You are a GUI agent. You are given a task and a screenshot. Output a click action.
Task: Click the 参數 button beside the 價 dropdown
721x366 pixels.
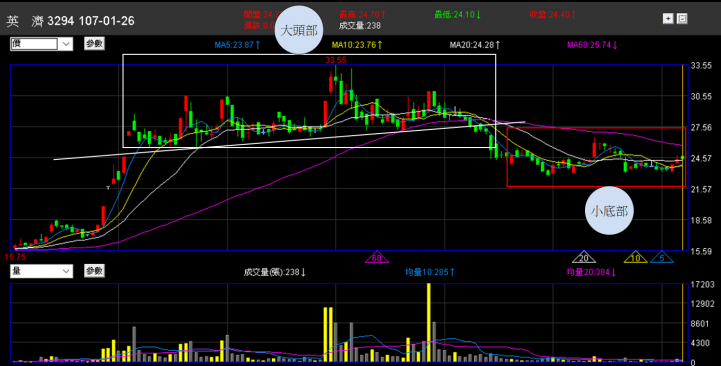tap(94, 44)
